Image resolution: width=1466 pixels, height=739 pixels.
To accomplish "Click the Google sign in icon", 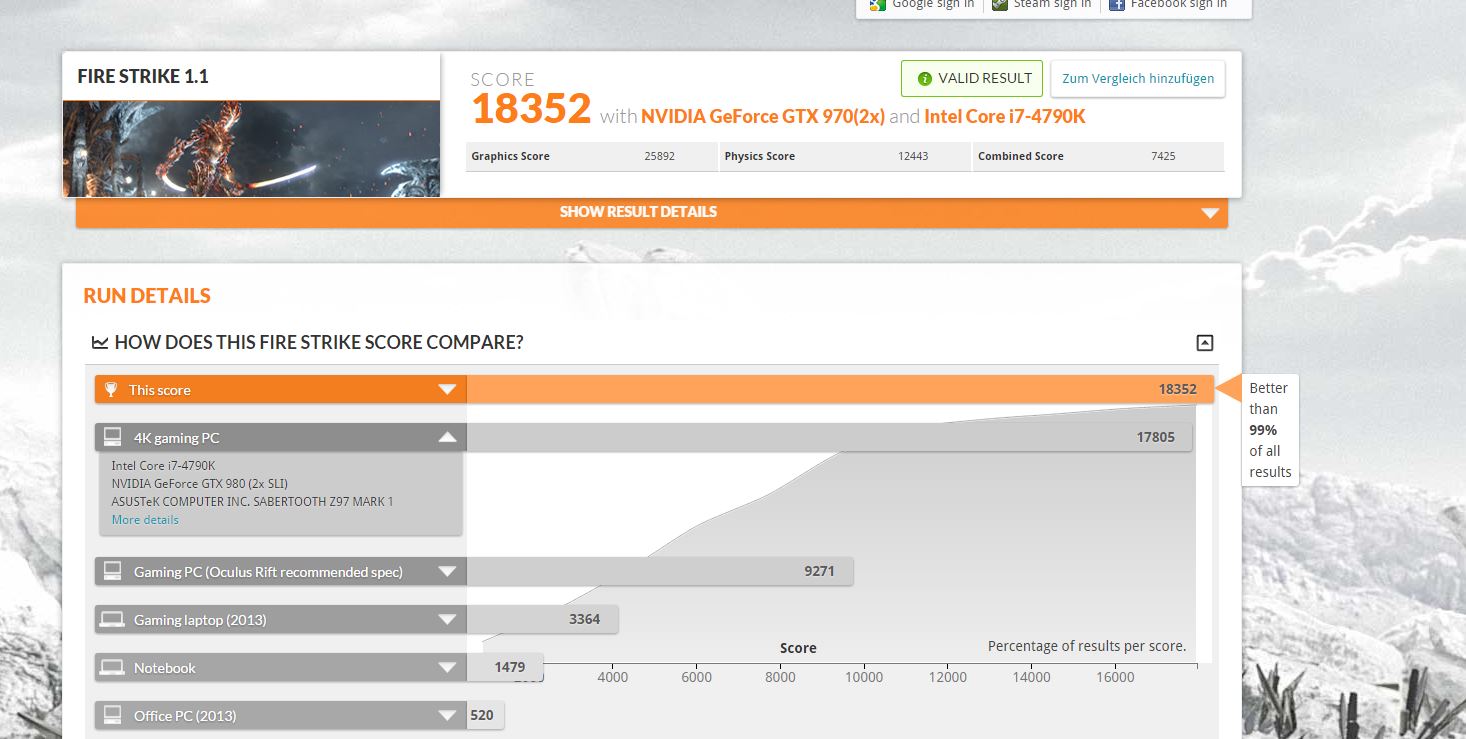I will pos(877,4).
